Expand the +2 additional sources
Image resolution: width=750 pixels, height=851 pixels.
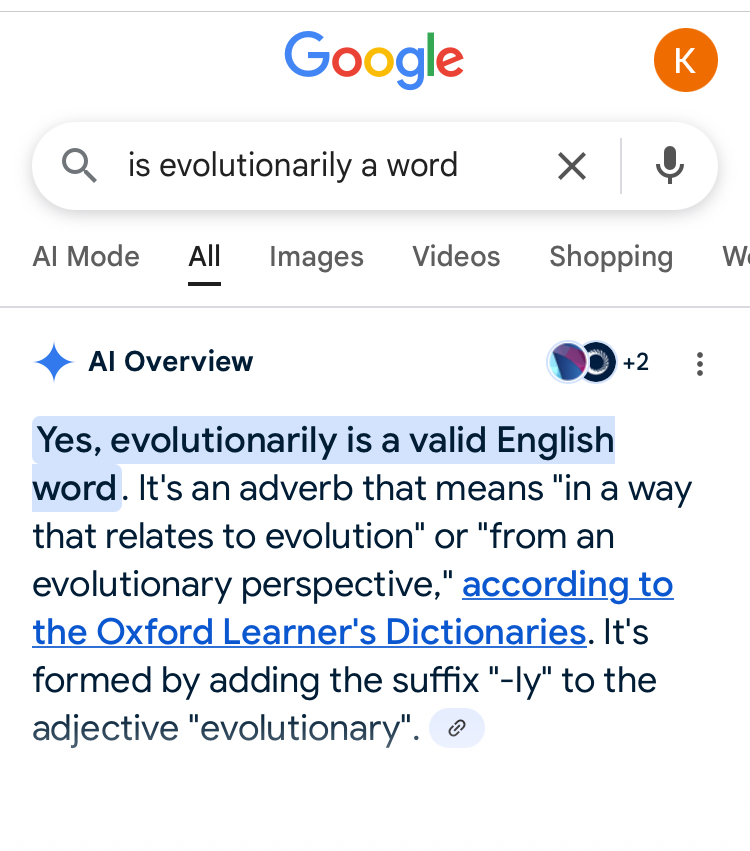pyautogui.click(x=635, y=362)
